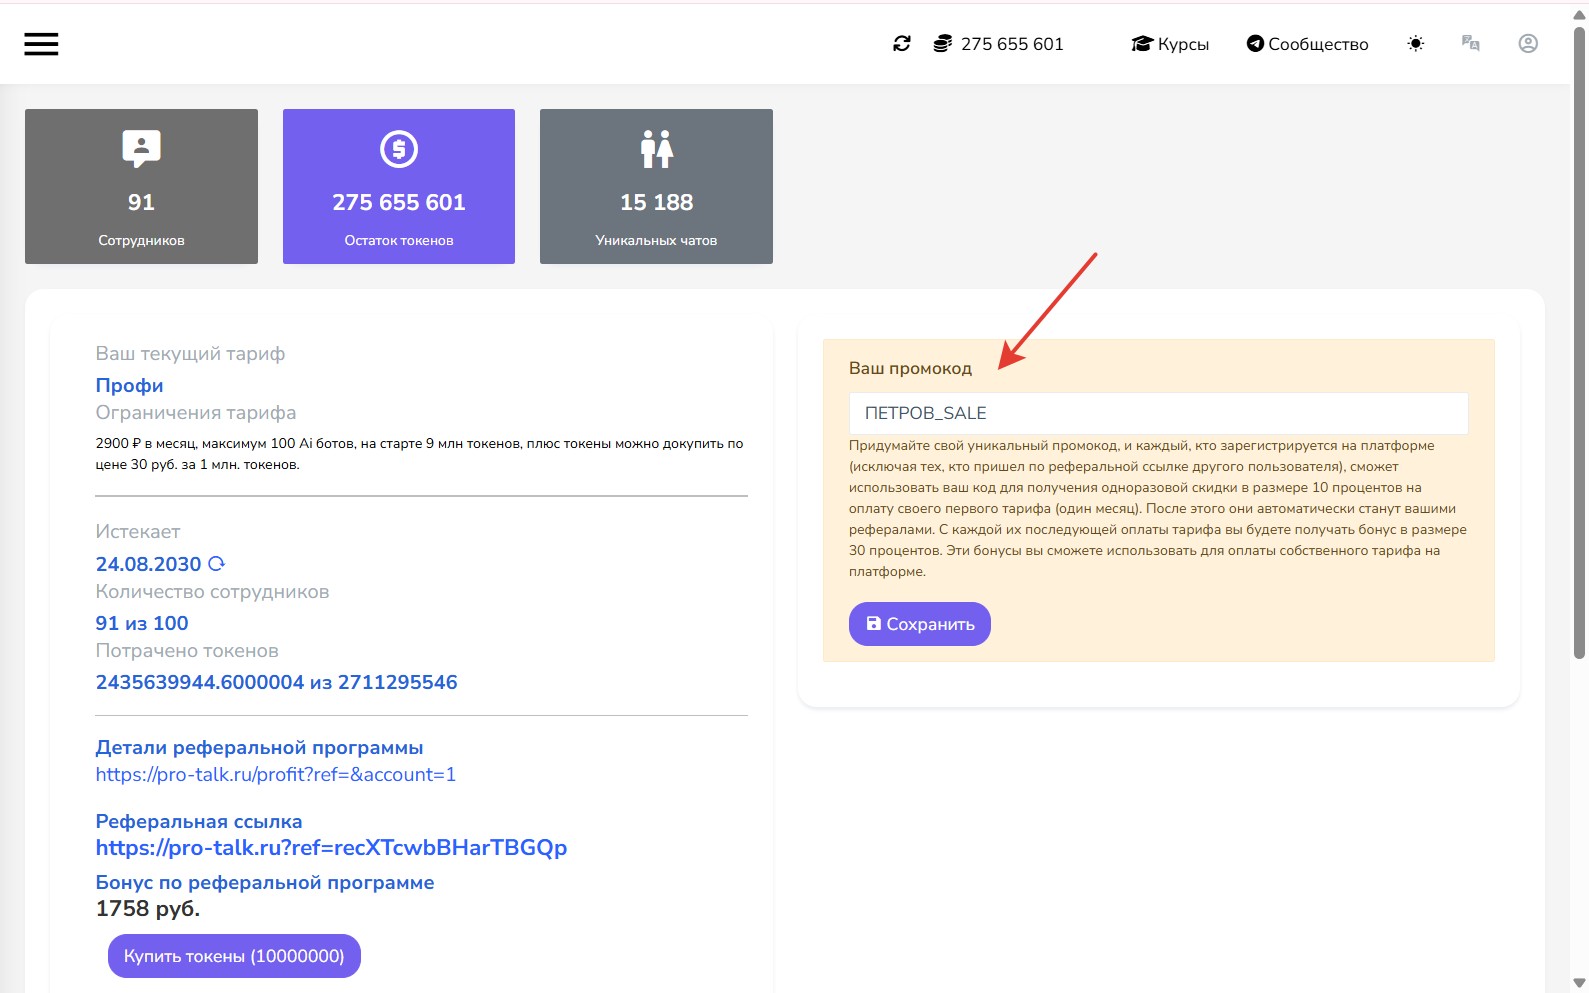Click the Остаток токенов card
1589x993 pixels.
pyautogui.click(x=398, y=187)
